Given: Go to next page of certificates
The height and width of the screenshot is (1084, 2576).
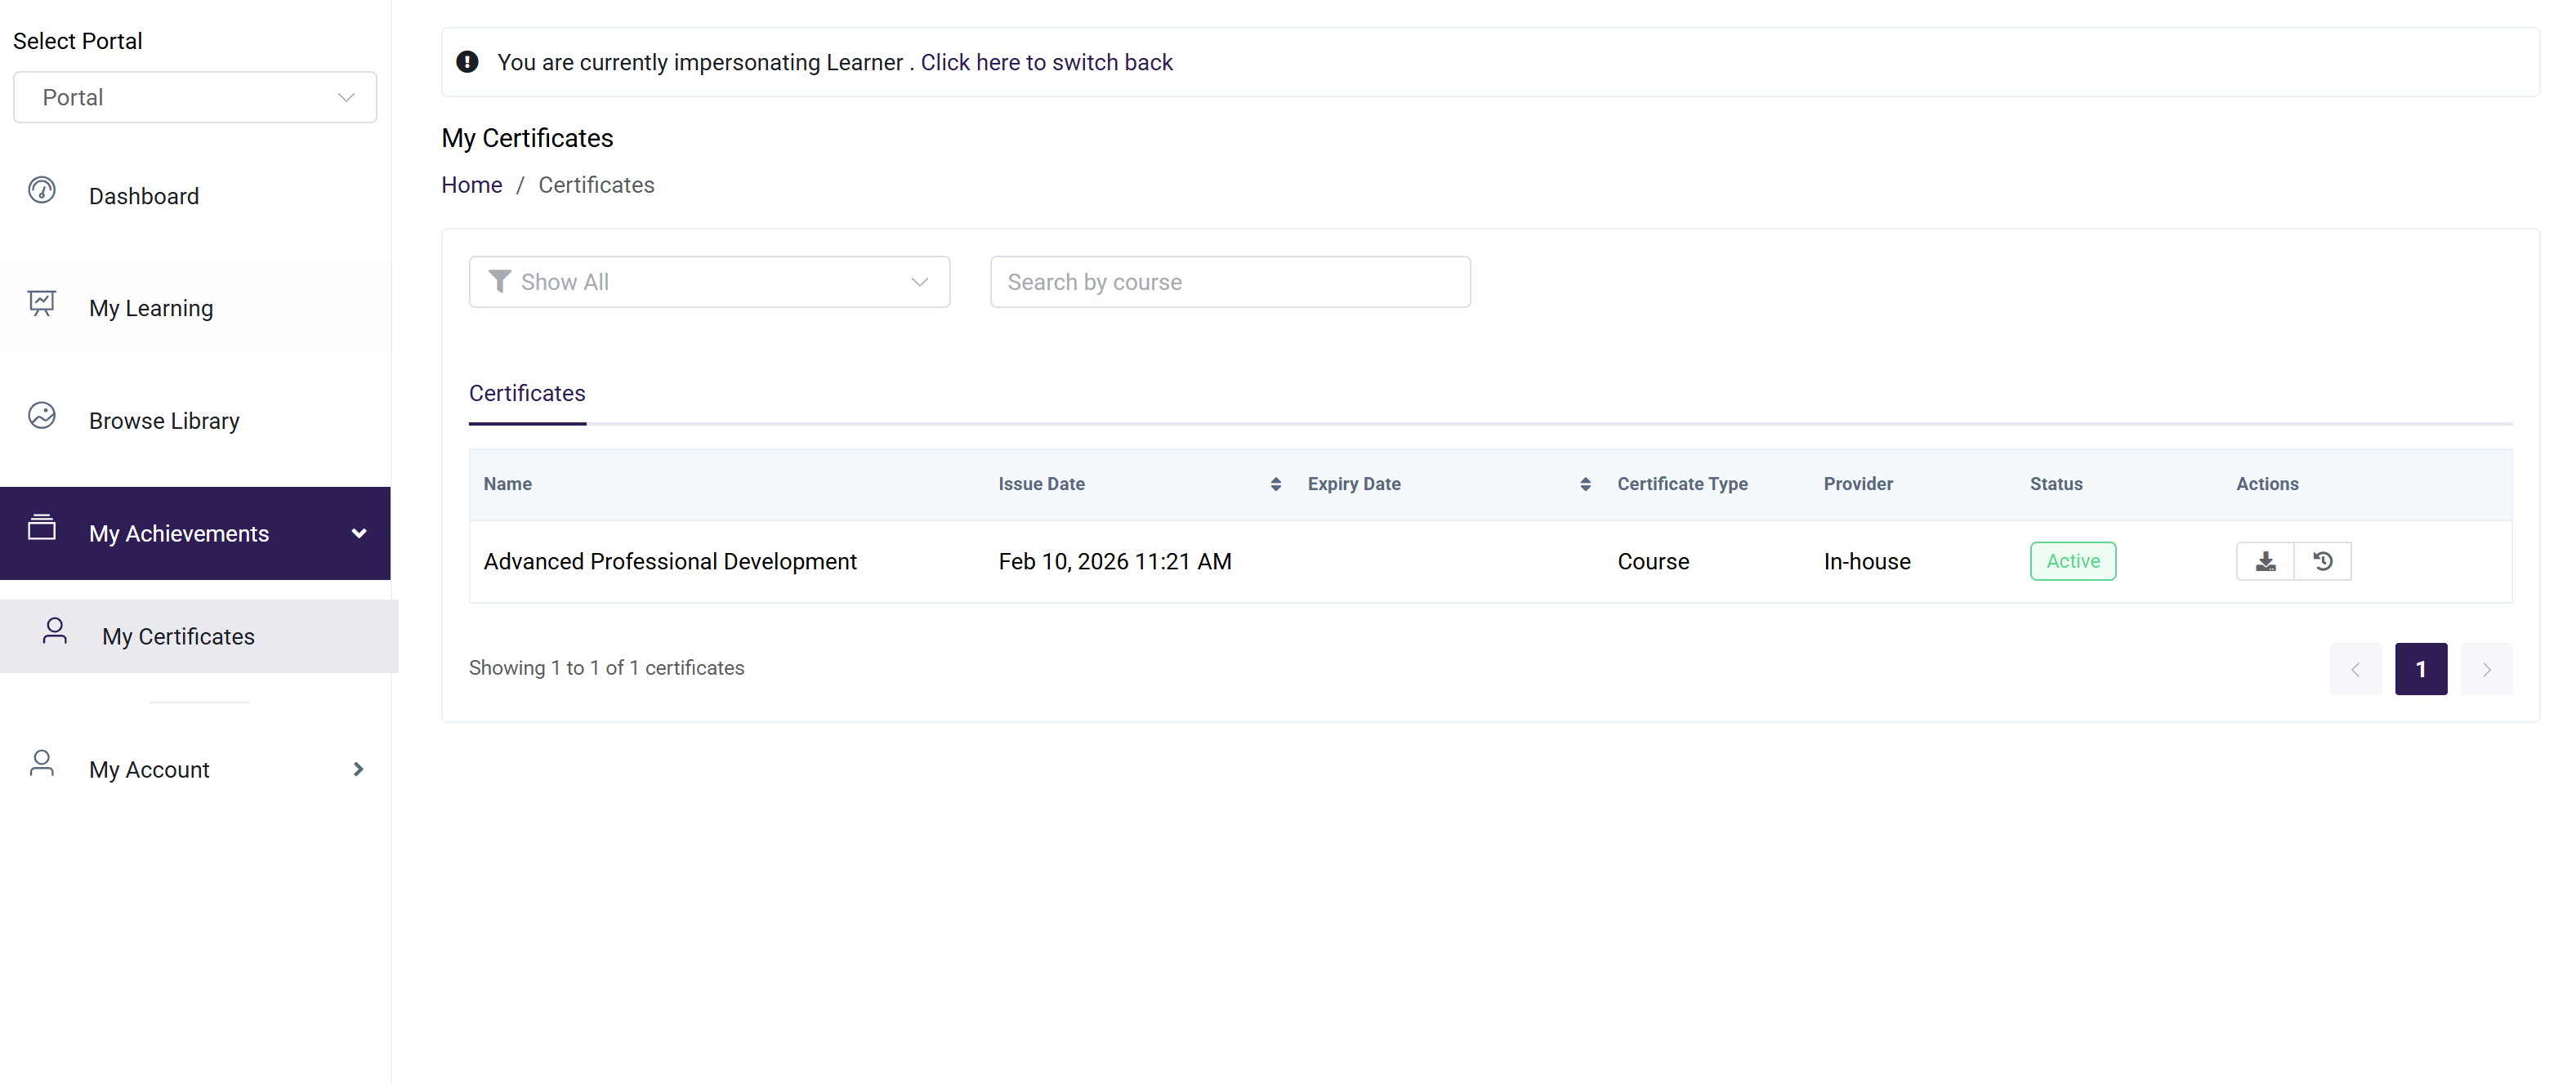Looking at the screenshot, I should 2486,669.
